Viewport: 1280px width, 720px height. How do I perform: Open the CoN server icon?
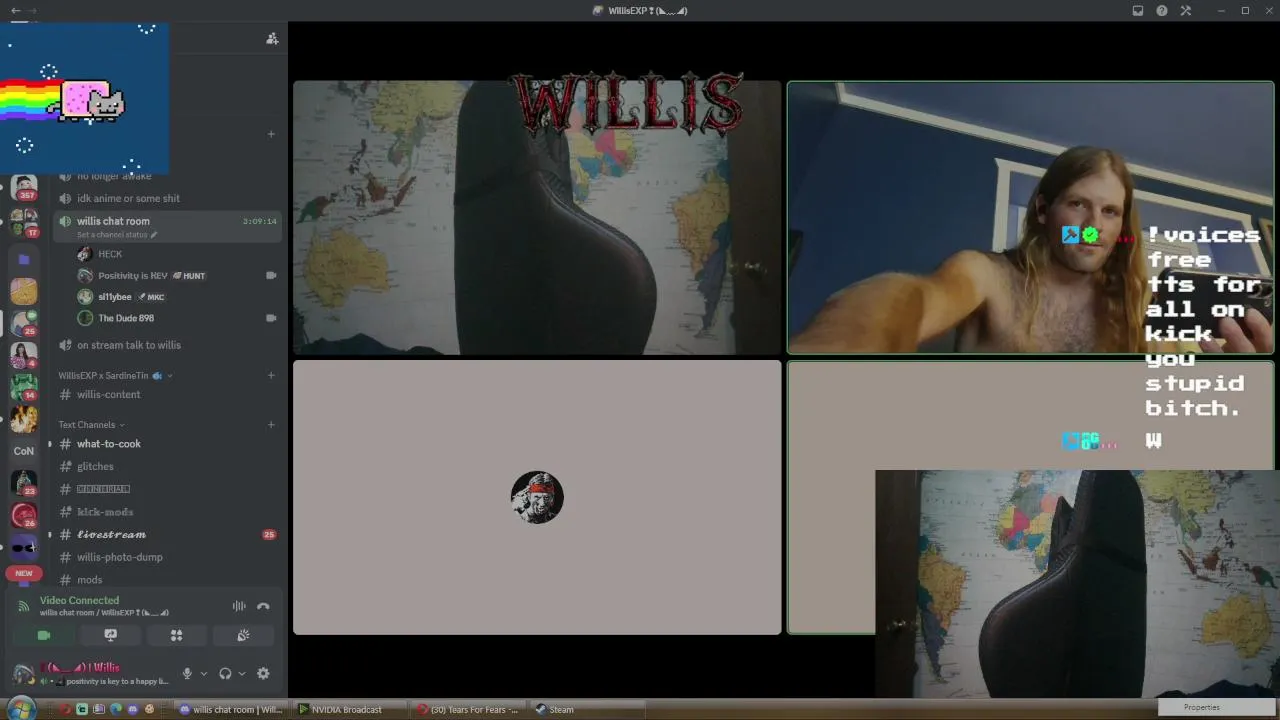point(24,451)
